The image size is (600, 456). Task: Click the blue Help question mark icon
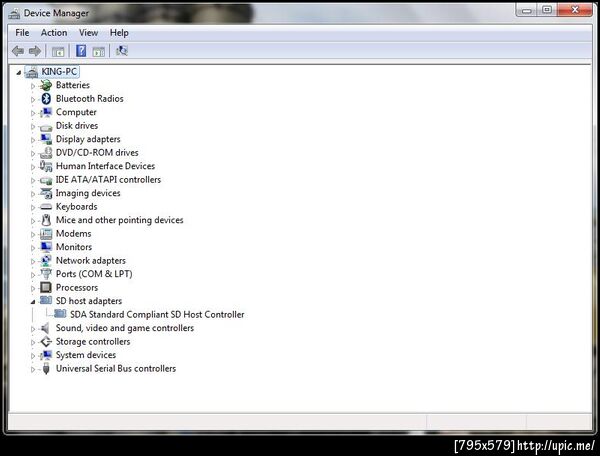(x=81, y=50)
